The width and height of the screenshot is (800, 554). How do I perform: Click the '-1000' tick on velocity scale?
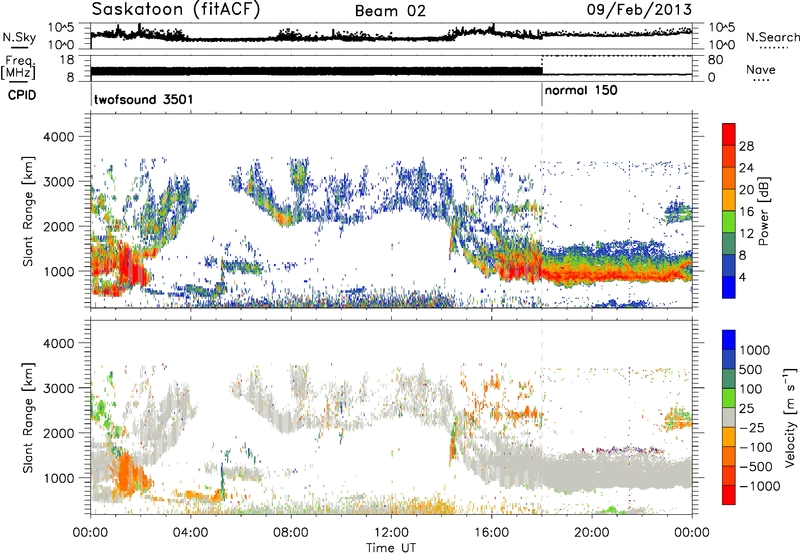759,486
